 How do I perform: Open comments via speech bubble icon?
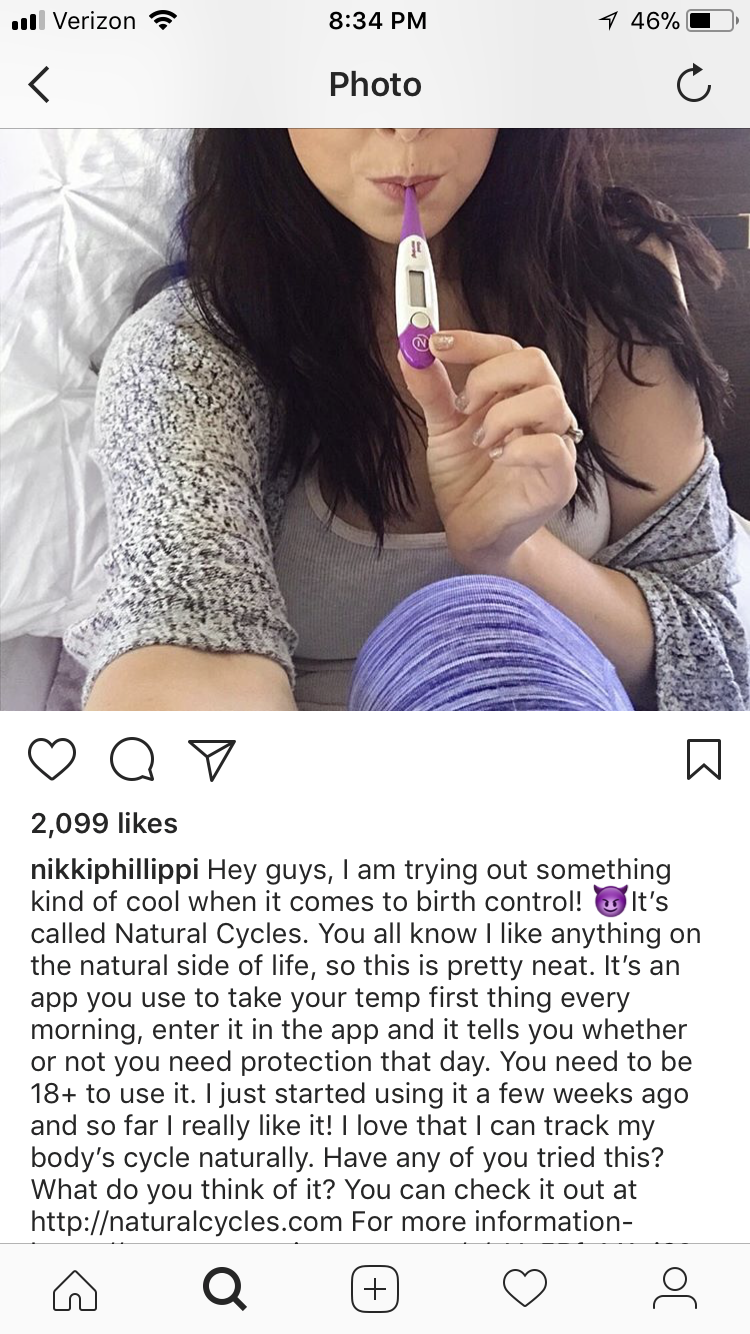[x=132, y=760]
